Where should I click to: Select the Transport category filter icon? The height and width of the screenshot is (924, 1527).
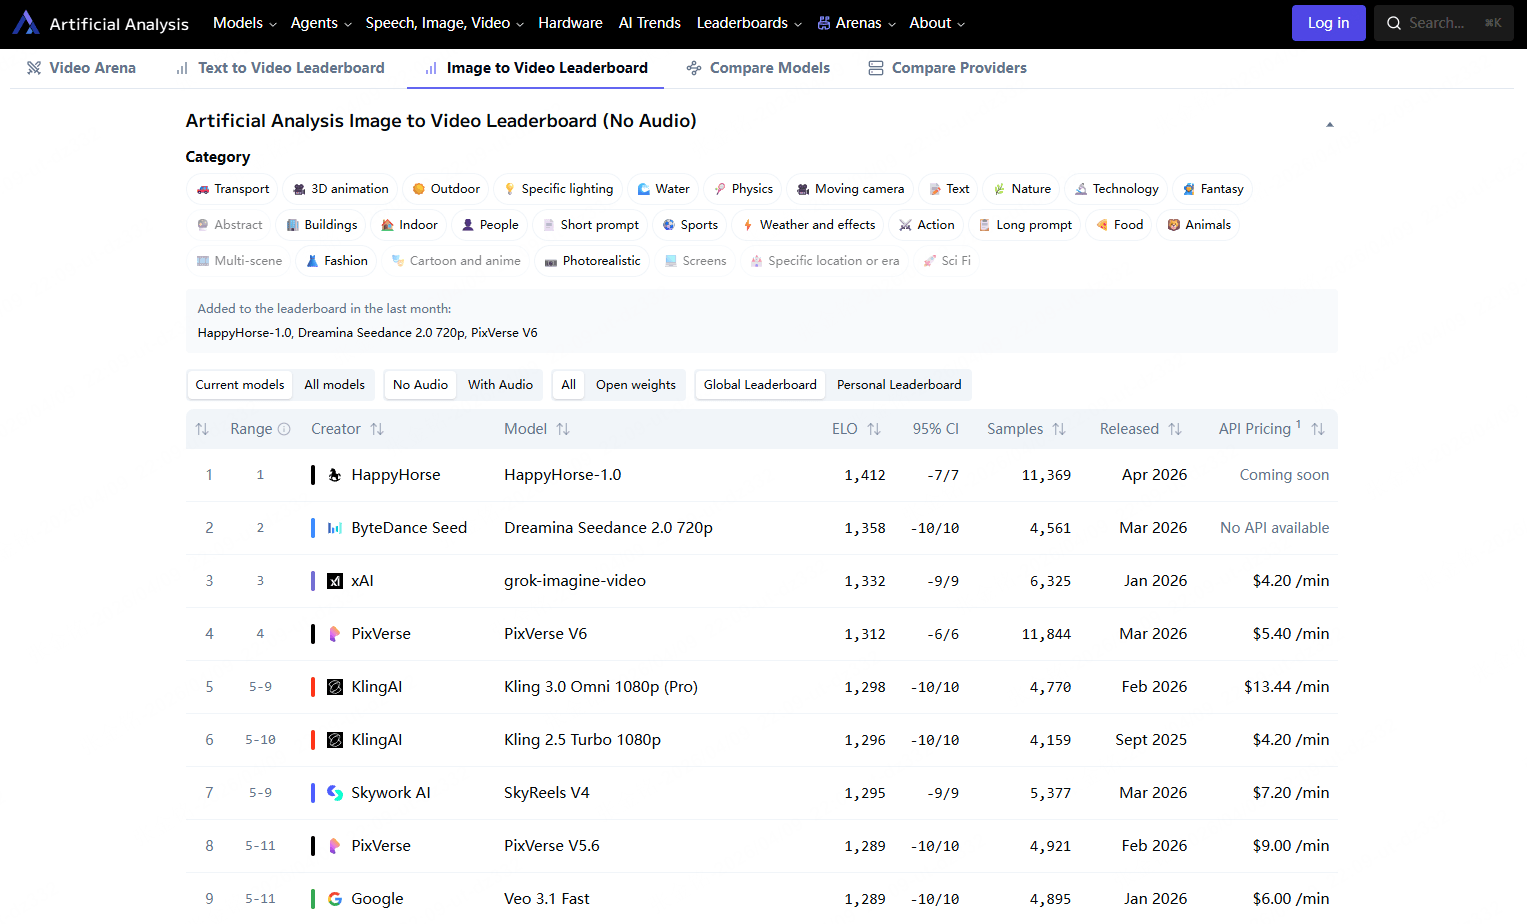coord(201,189)
